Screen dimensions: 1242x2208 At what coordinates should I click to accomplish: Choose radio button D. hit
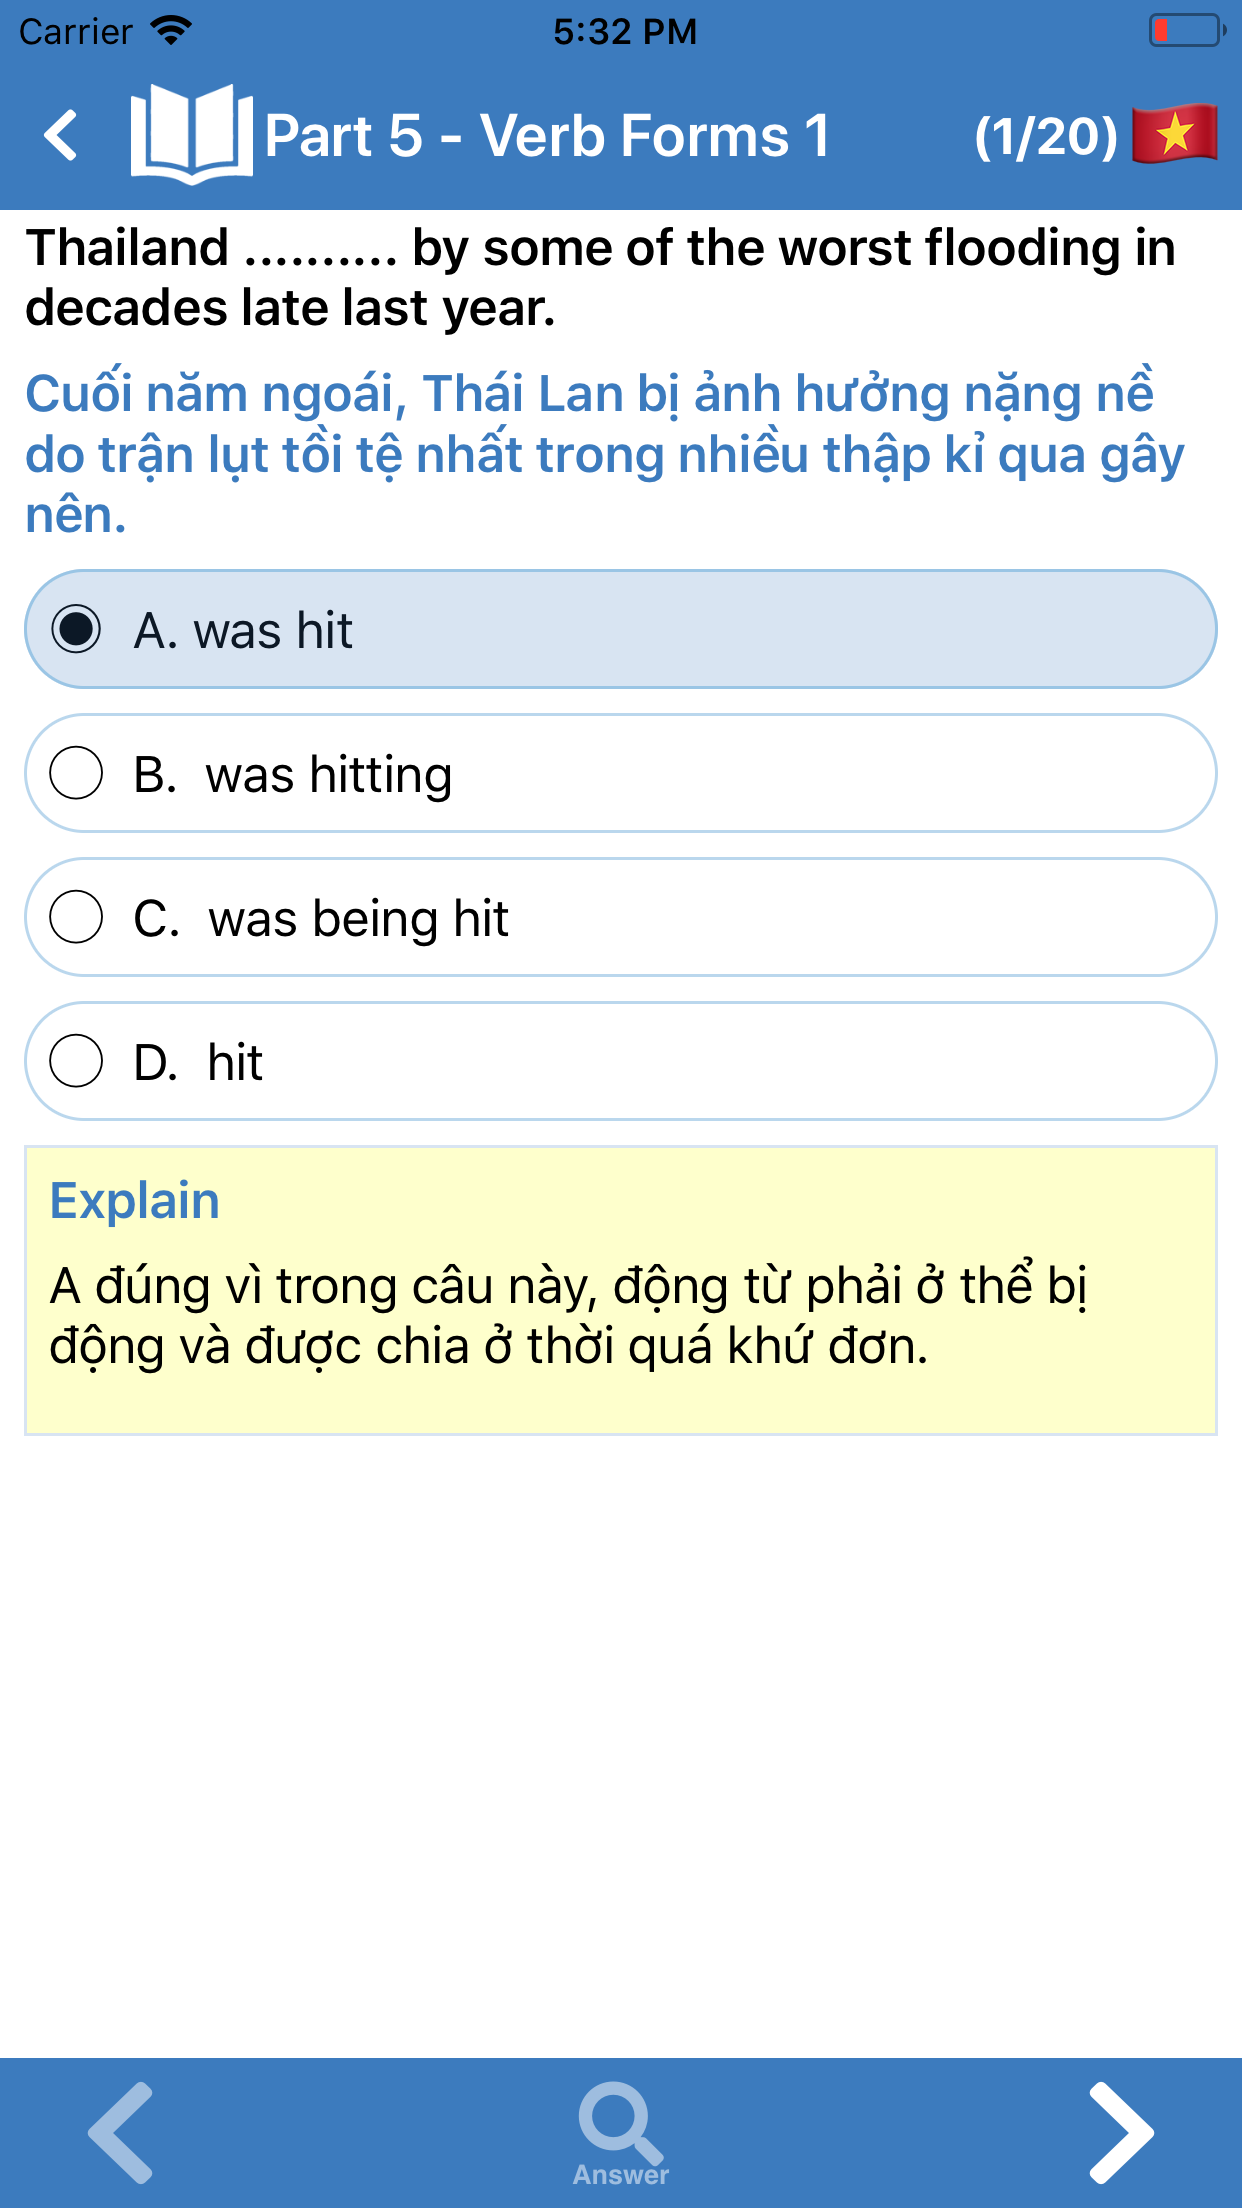(x=77, y=1061)
